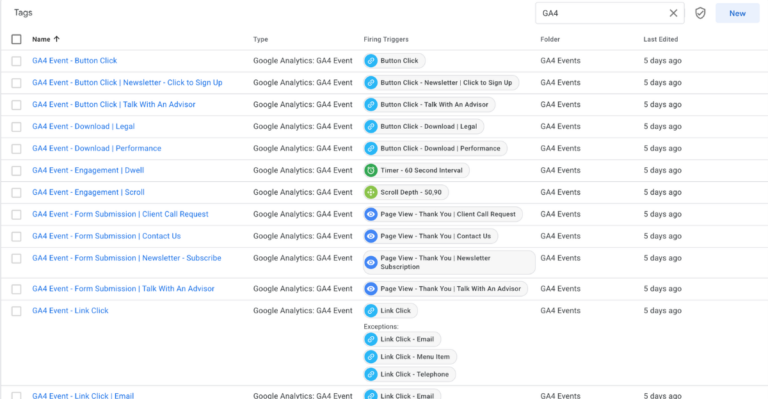The image size is (768, 399).
Task: Click icon of Link Click - Telephone exception
Action: [x=371, y=375]
